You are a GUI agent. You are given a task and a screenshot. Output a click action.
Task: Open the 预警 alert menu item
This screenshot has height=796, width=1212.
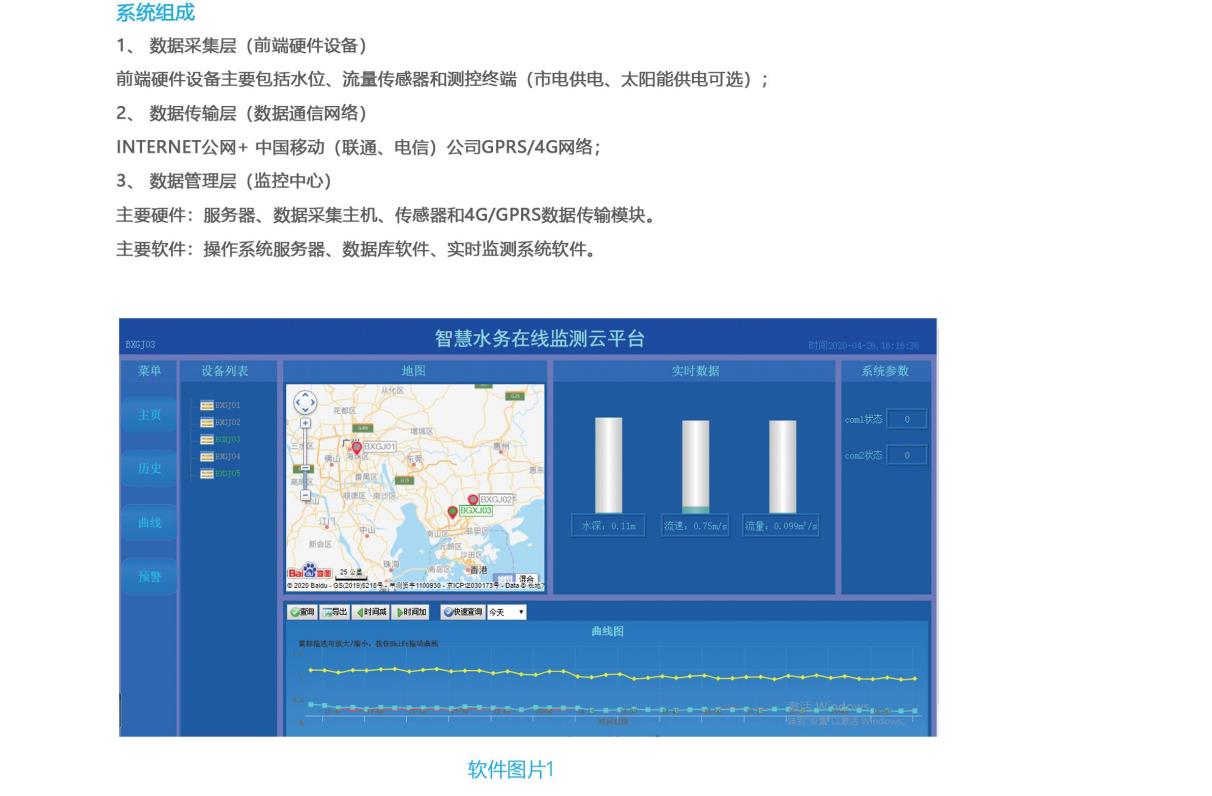(149, 576)
